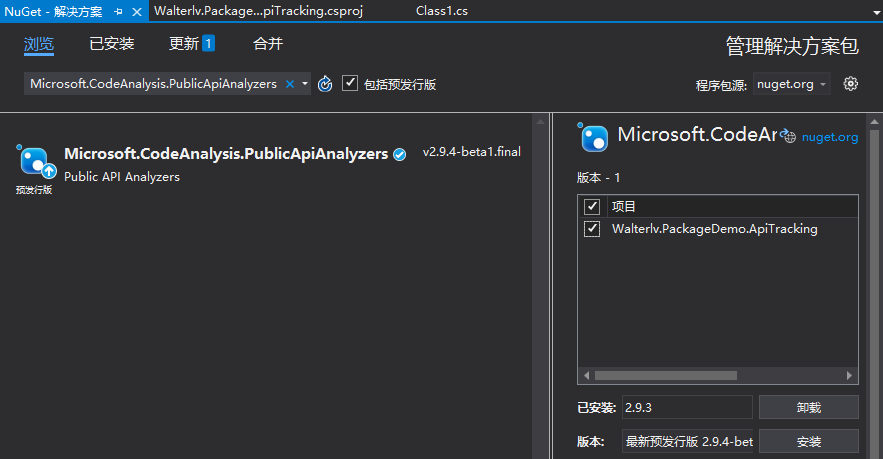Open the nuget.org link
The height and width of the screenshot is (459, 883).
pyautogui.click(x=830, y=137)
